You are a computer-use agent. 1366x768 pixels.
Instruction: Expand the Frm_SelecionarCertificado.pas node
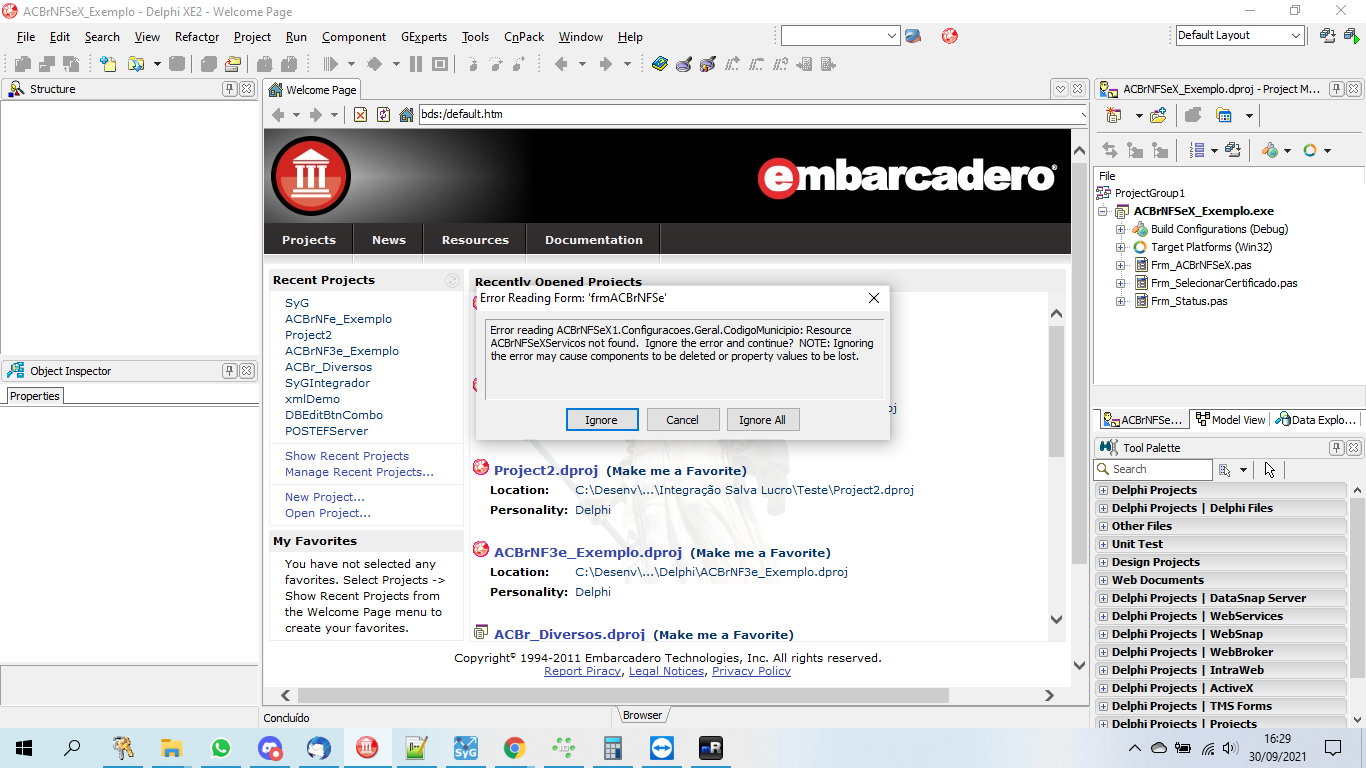pyautogui.click(x=1121, y=284)
